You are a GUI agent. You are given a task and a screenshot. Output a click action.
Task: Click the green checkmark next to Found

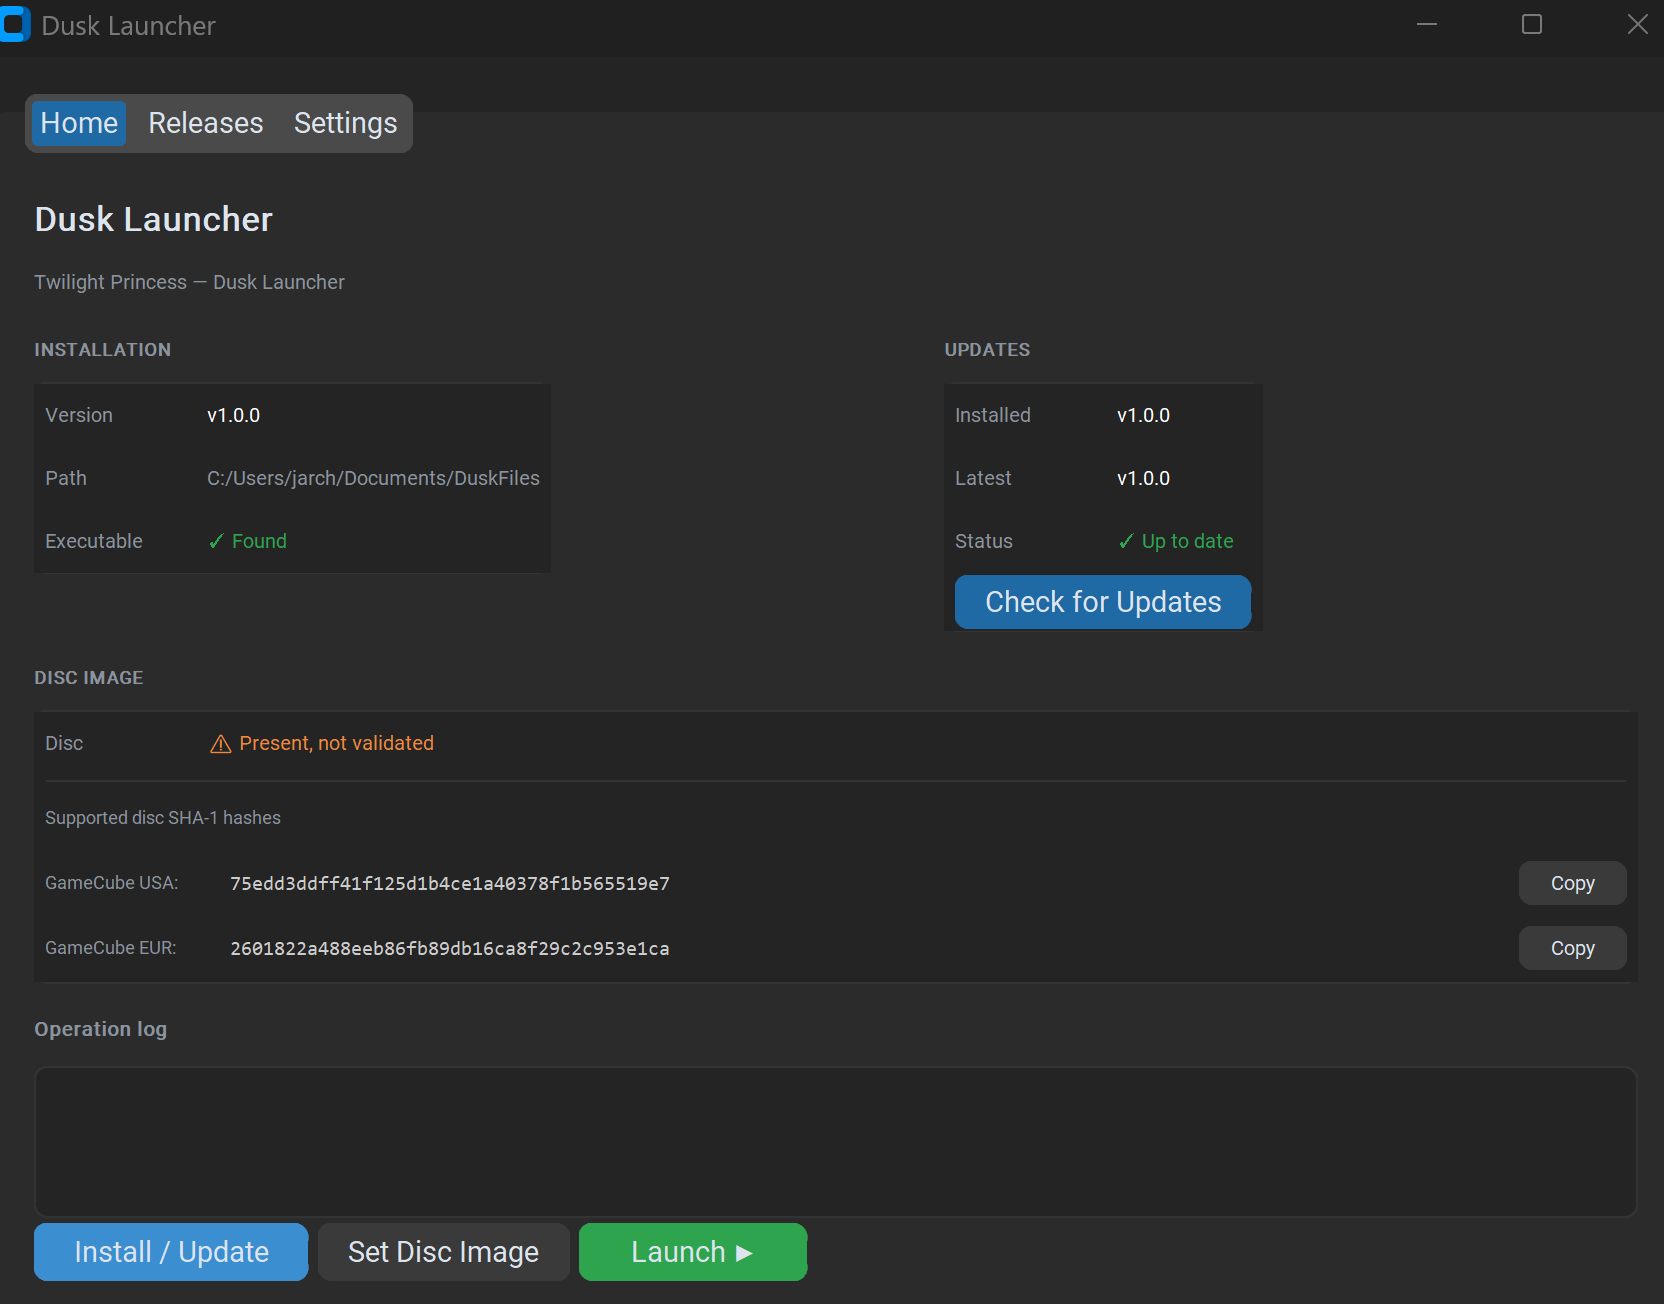click(216, 541)
